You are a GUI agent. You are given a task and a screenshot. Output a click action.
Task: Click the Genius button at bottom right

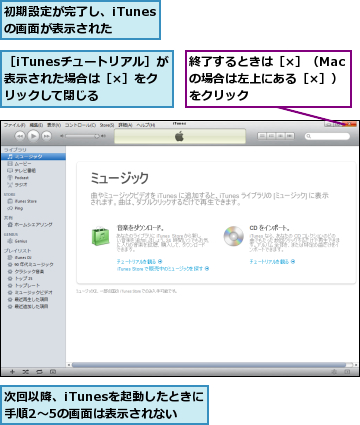(334, 372)
